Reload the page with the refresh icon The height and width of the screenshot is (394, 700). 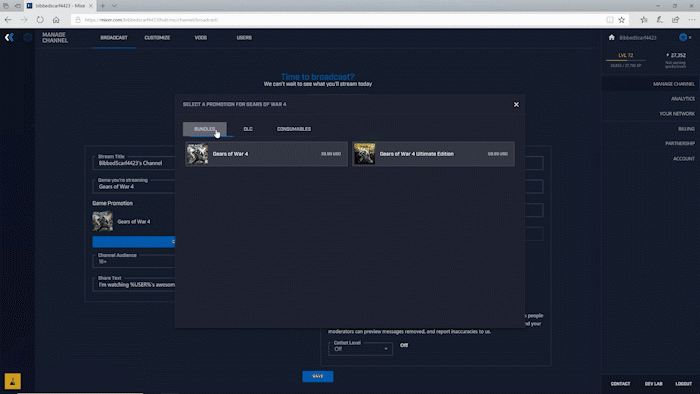(x=40, y=20)
